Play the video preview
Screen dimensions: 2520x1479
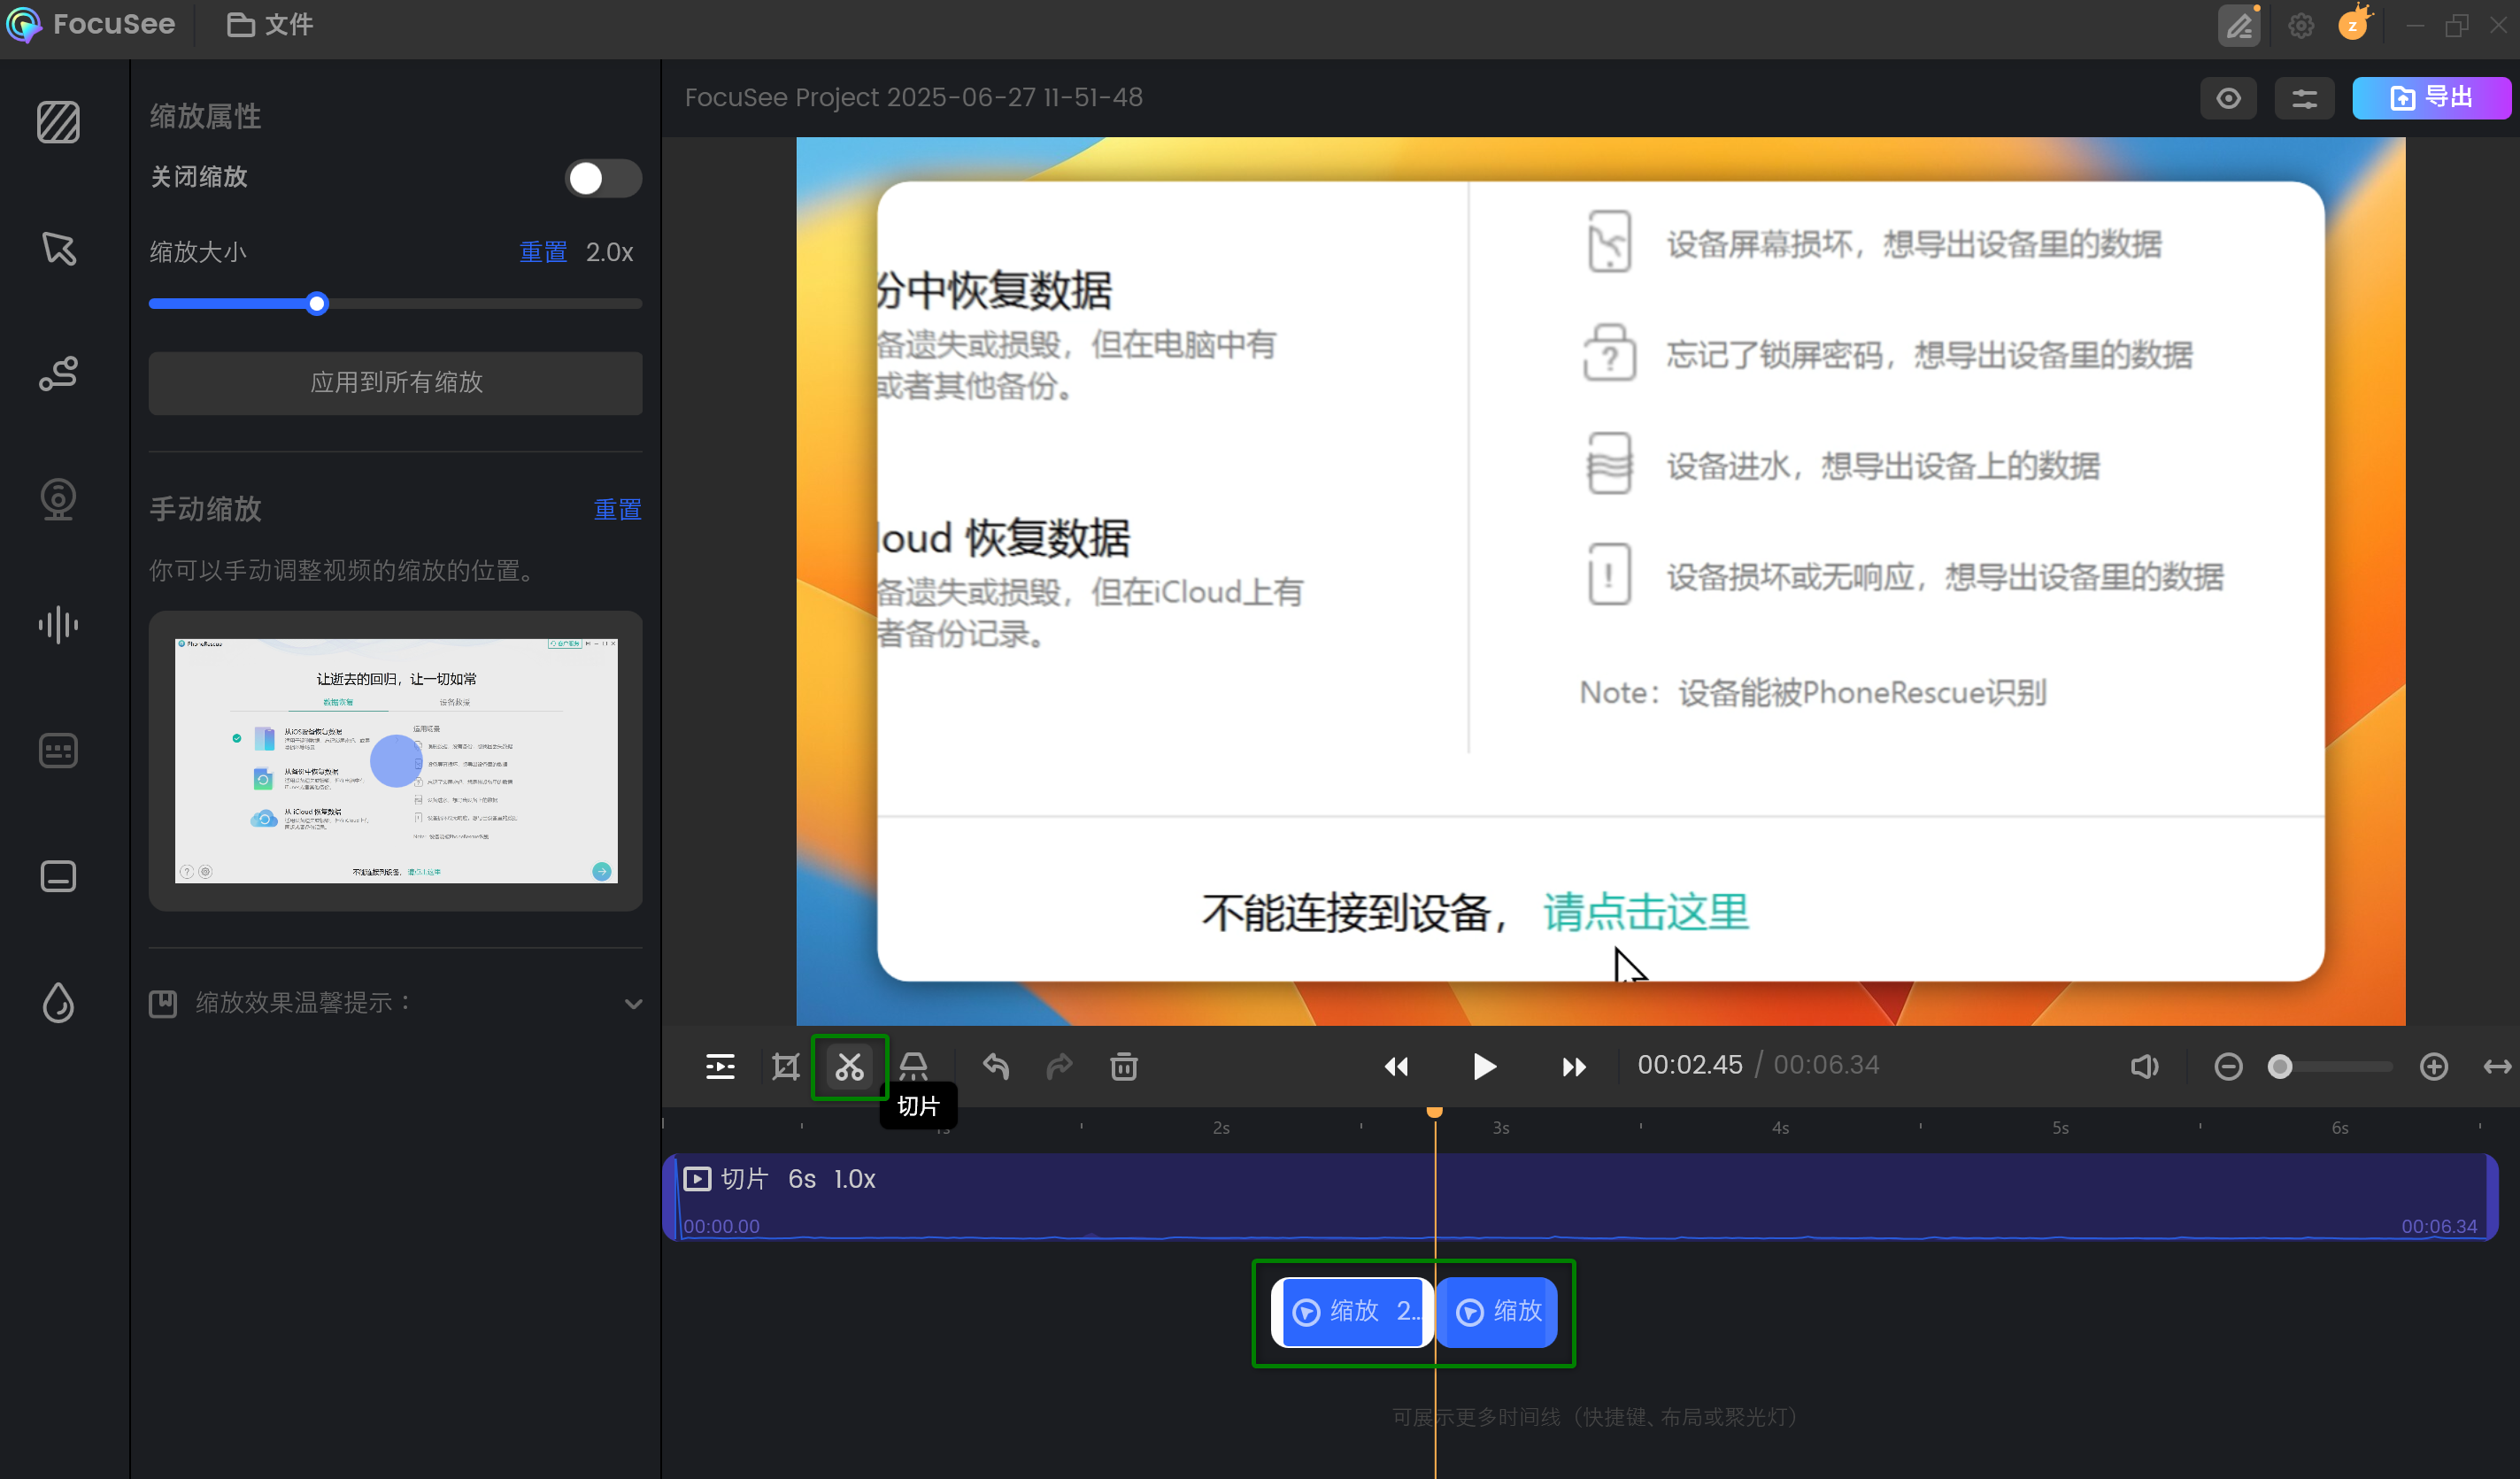(1484, 1067)
